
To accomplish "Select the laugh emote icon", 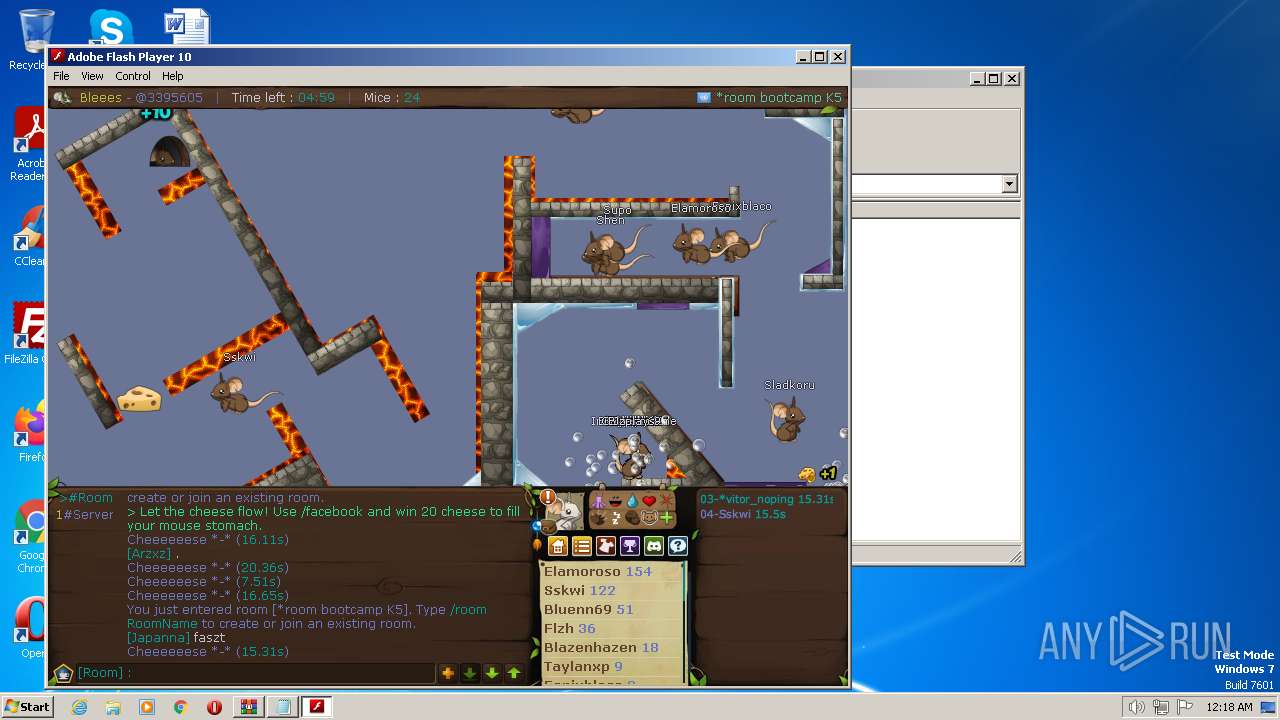I will click(x=616, y=502).
